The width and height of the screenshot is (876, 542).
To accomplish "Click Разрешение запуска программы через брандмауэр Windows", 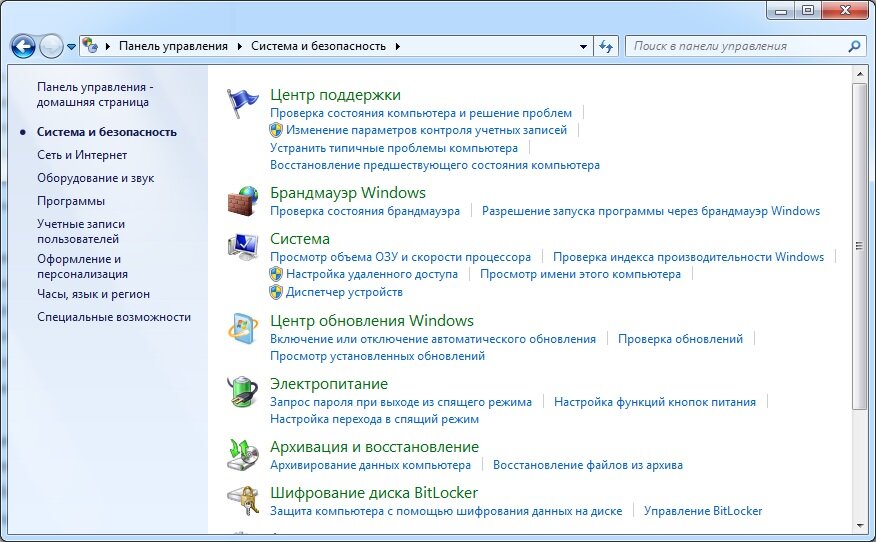I will (x=651, y=211).
